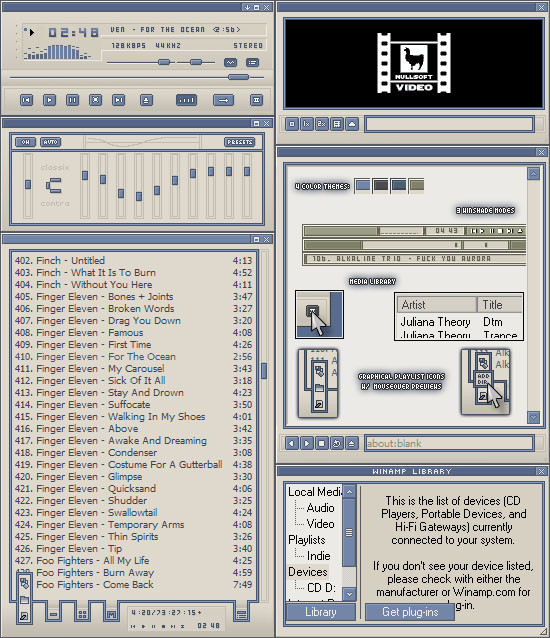
Task: Toggle the equalizer ON button
Action: [25, 142]
